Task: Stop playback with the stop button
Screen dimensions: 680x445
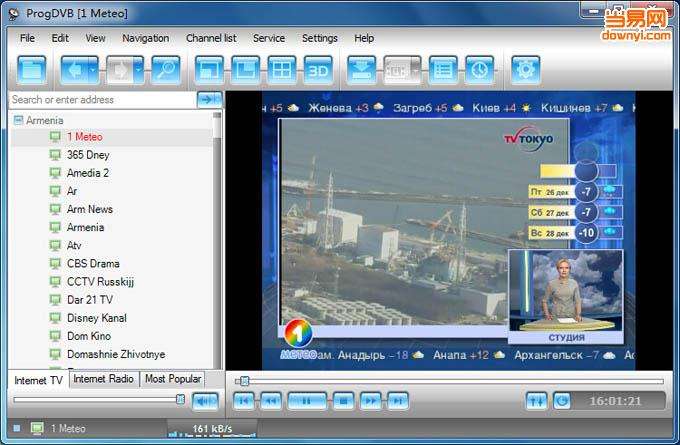Action: tap(343, 401)
